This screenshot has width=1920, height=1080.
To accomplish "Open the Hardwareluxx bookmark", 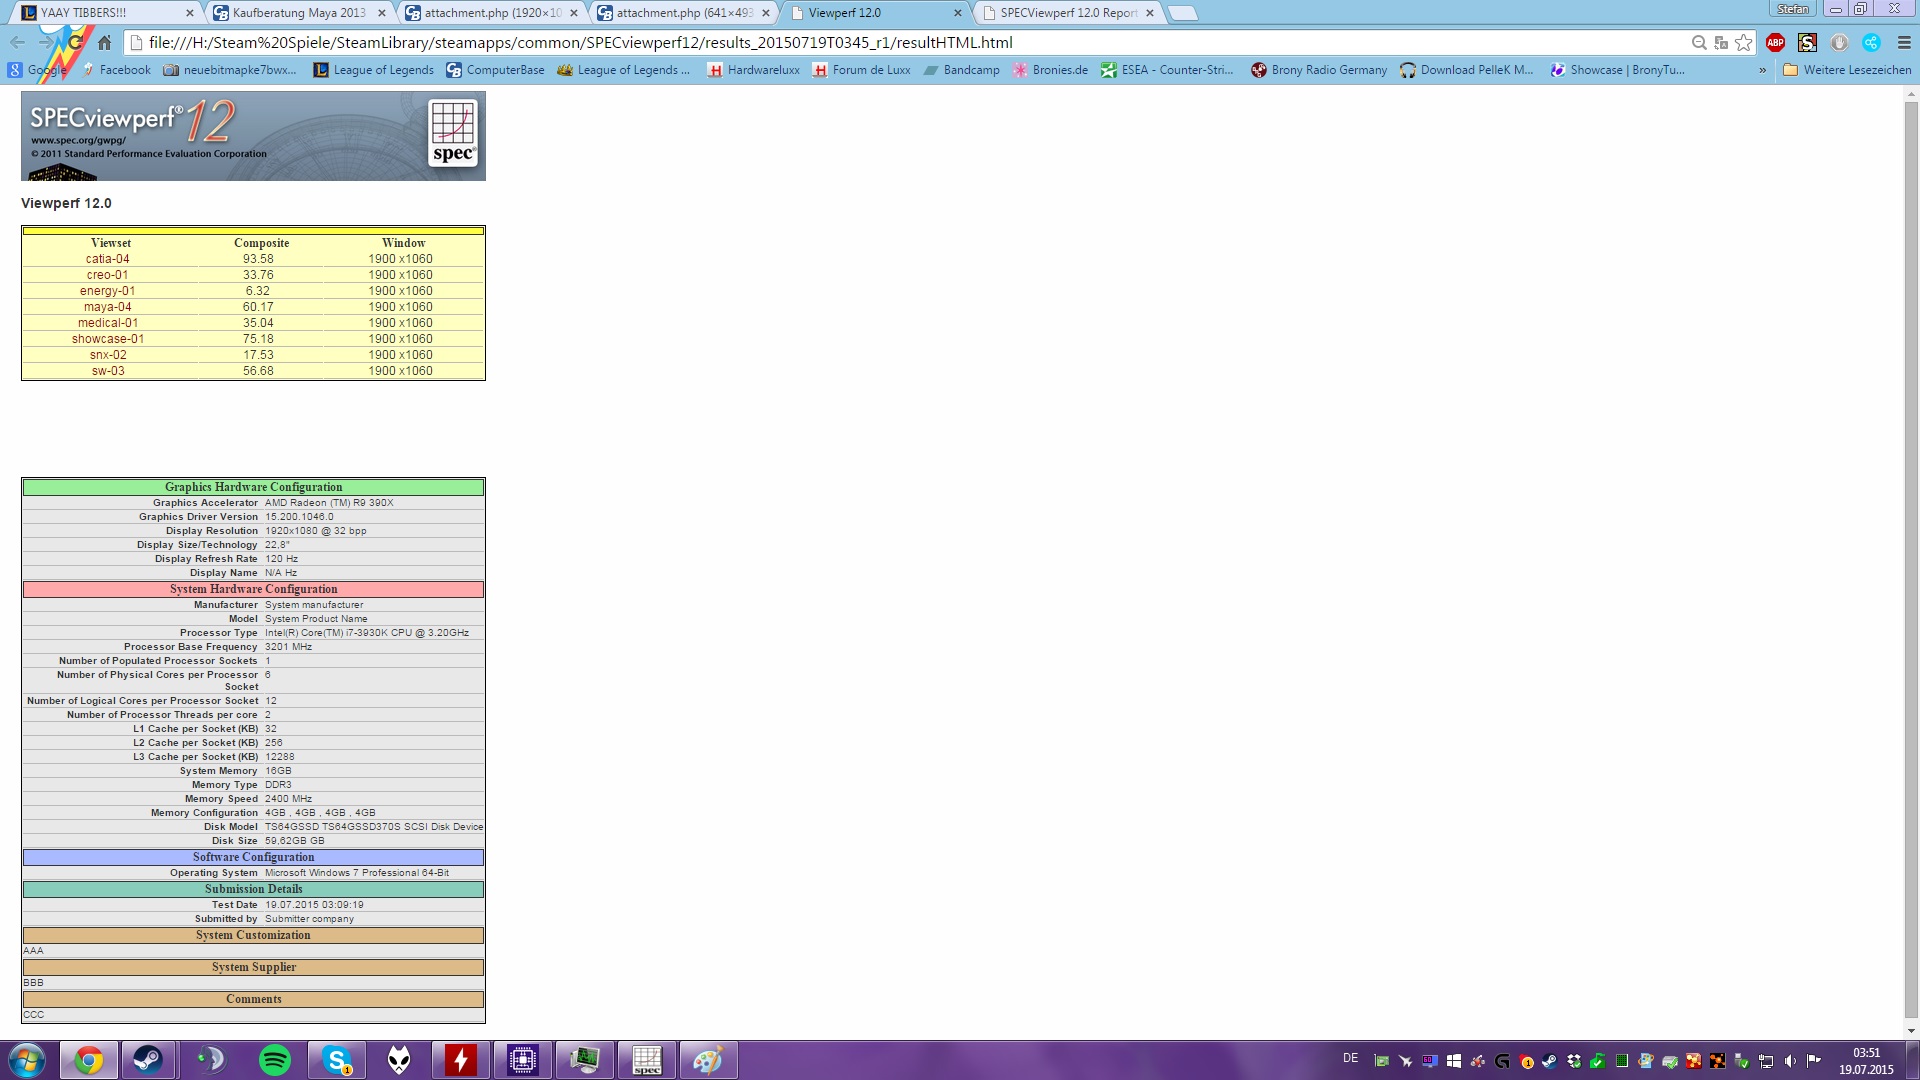I will point(754,70).
